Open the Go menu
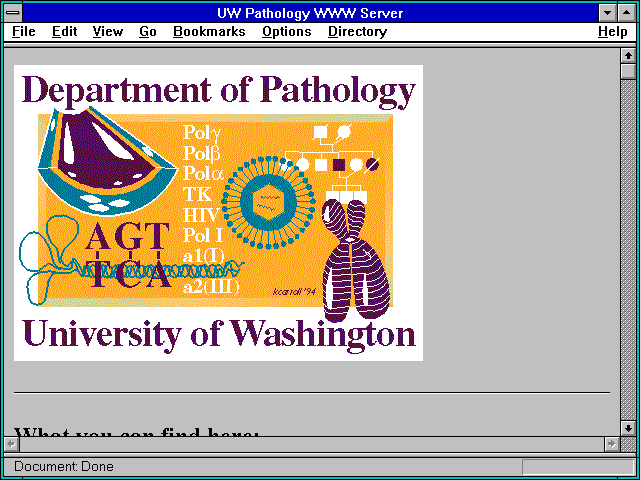 pyautogui.click(x=148, y=32)
